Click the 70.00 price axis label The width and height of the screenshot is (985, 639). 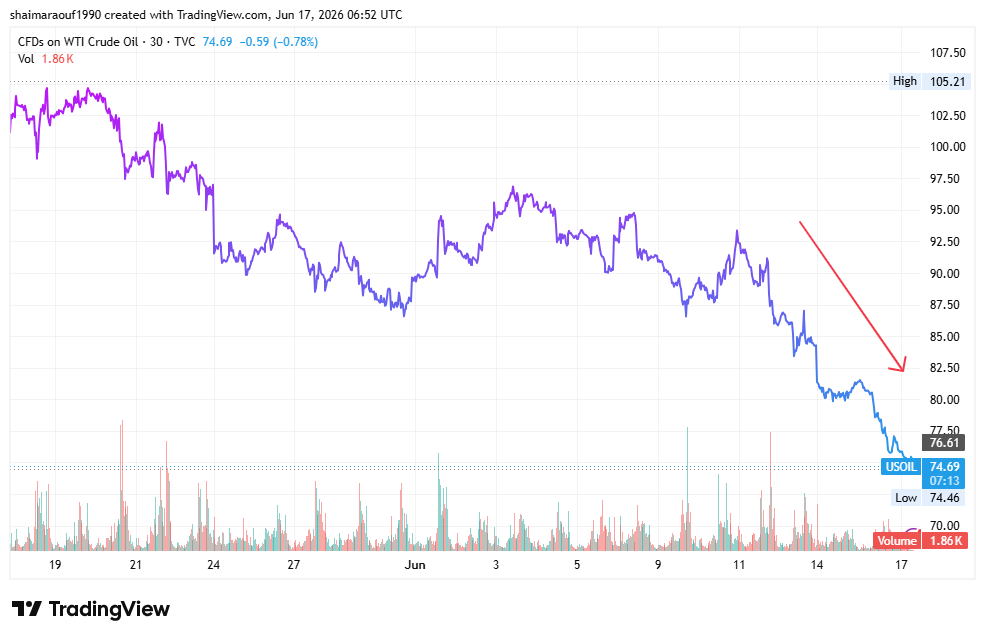coord(947,525)
